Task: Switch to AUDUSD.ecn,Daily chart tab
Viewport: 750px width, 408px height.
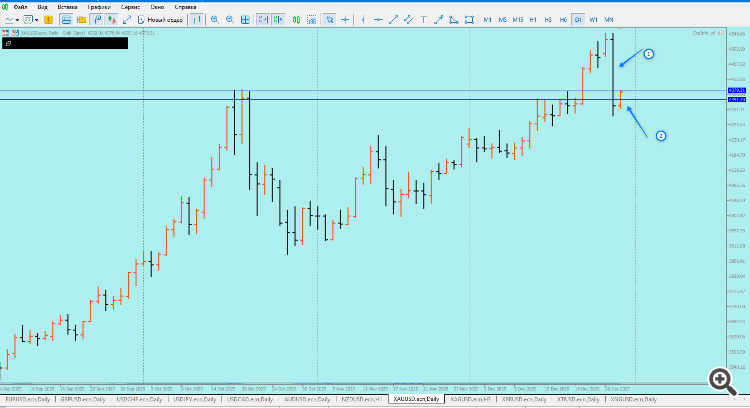Action: pyautogui.click(x=307, y=399)
